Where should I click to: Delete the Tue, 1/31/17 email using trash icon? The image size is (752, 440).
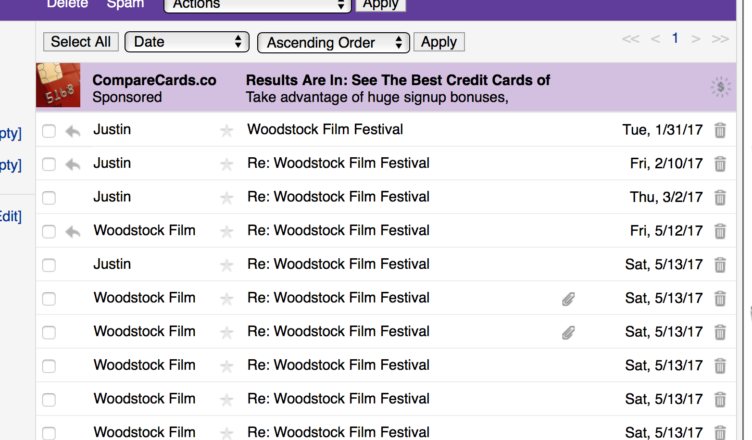point(720,131)
